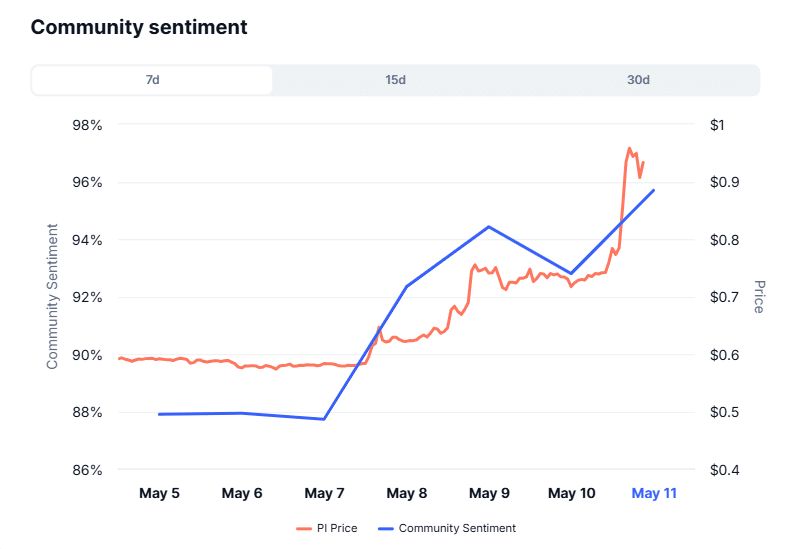Click the May 10 axis label
803x549 pixels.
coord(572,493)
